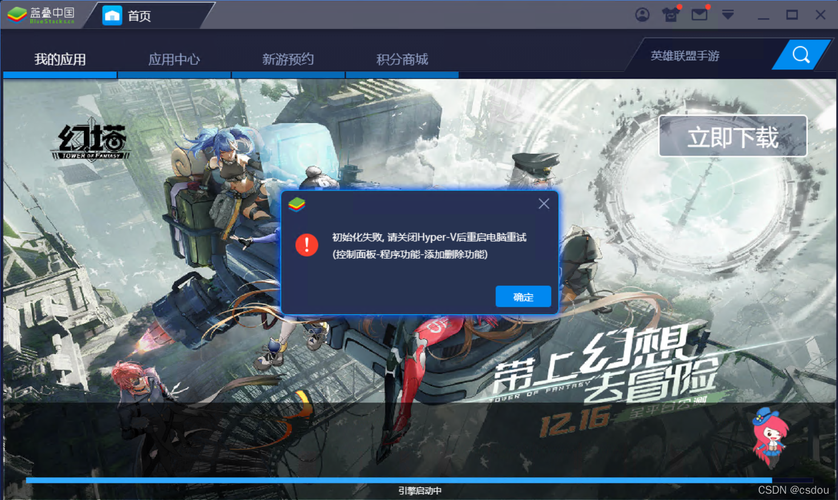Click the 幻塔 Tower of Fantasy logo
838x500 pixels.
point(91,141)
